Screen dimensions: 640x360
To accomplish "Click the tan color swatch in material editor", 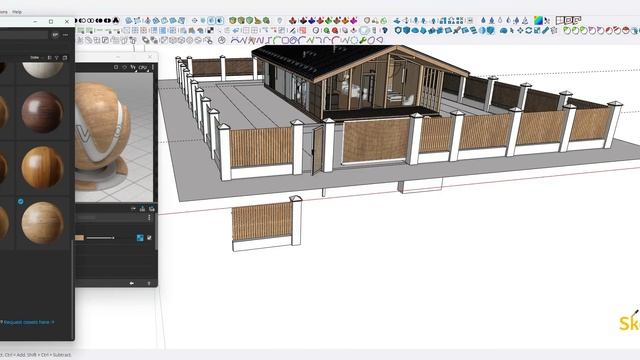I will pyautogui.click(x=80, y=238).
